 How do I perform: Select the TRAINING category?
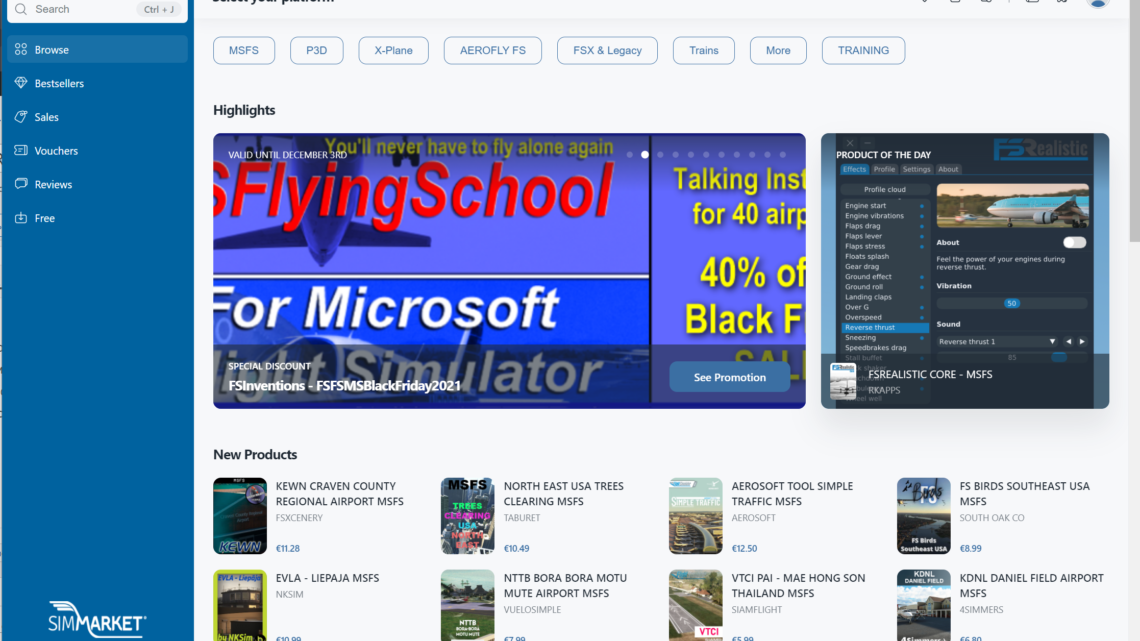tap(863, 50)
